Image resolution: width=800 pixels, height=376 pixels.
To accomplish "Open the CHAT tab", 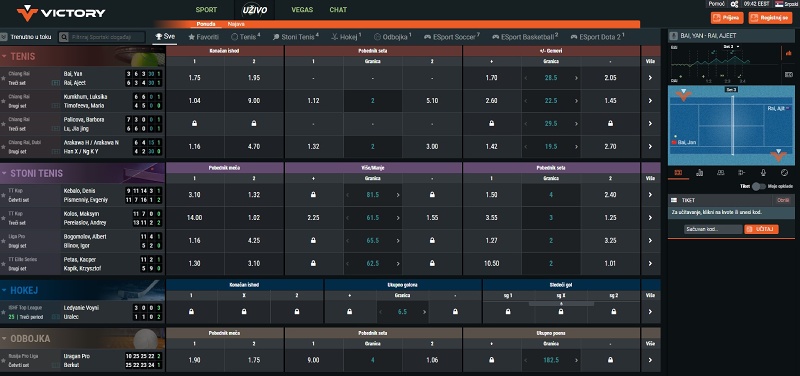I will (338, 10).
